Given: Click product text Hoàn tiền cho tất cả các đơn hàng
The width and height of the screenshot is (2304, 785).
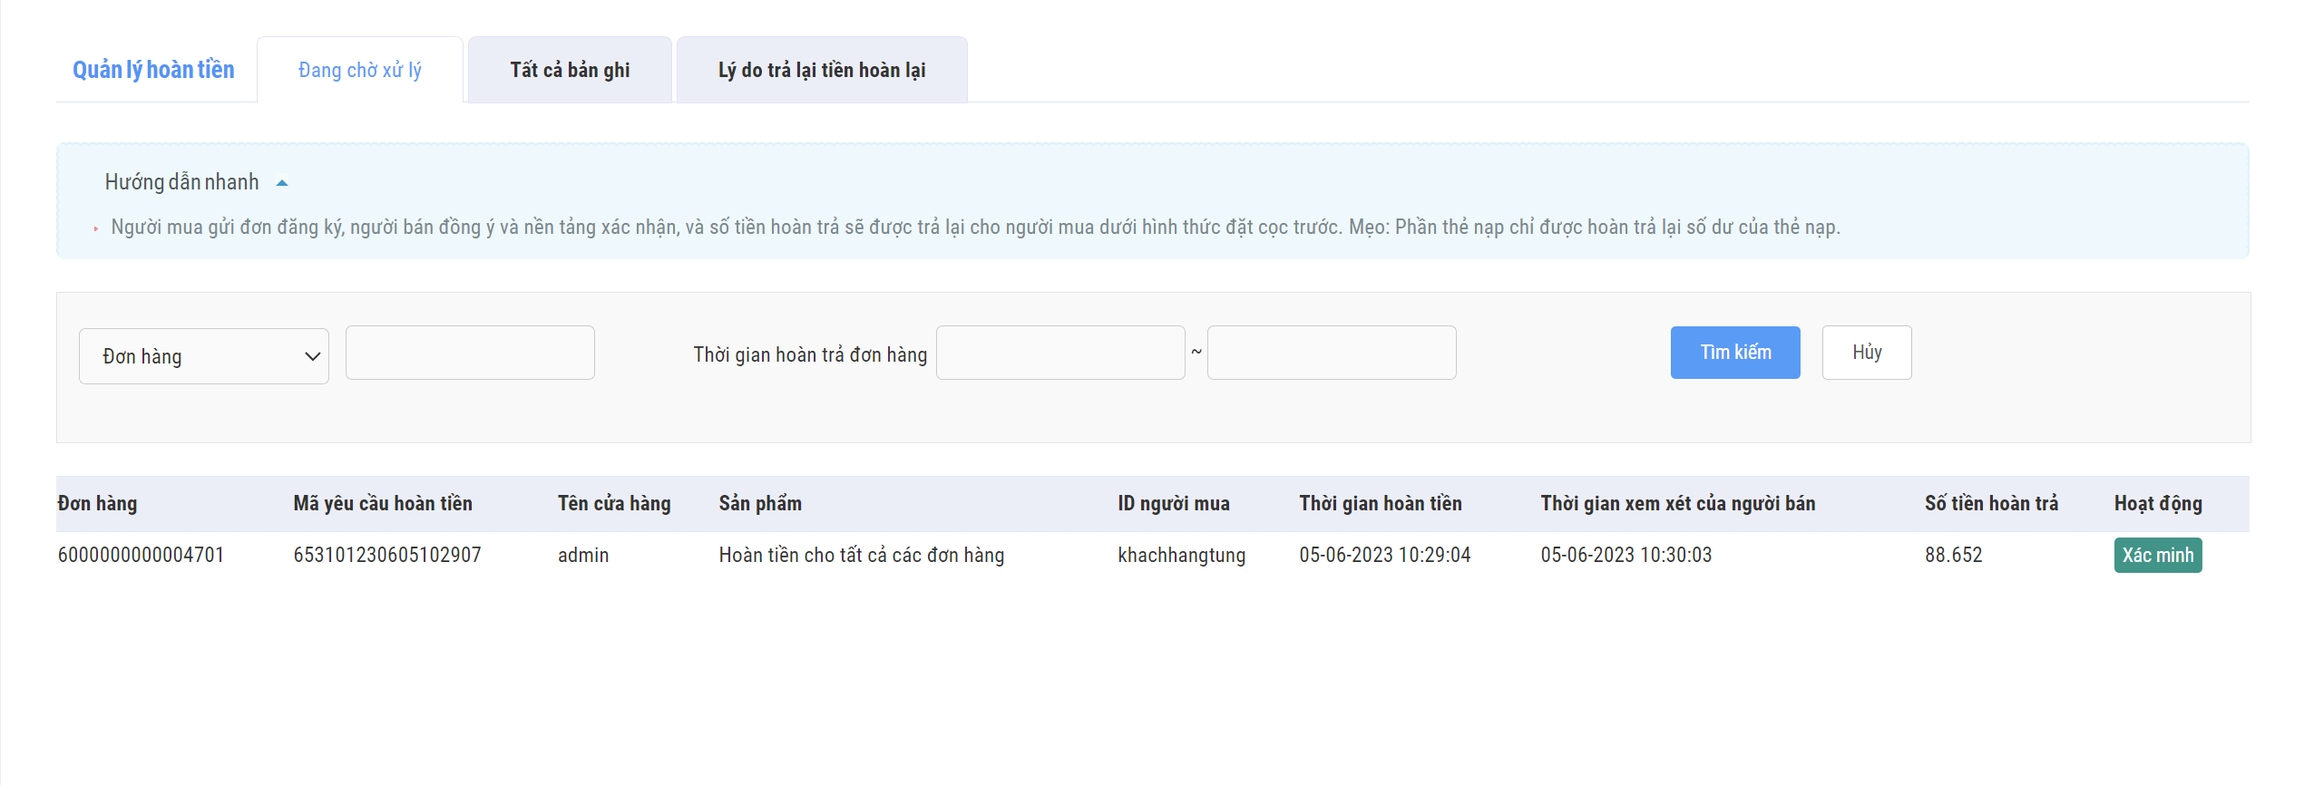Looking at the screenshot, I should tap(861, 555).
